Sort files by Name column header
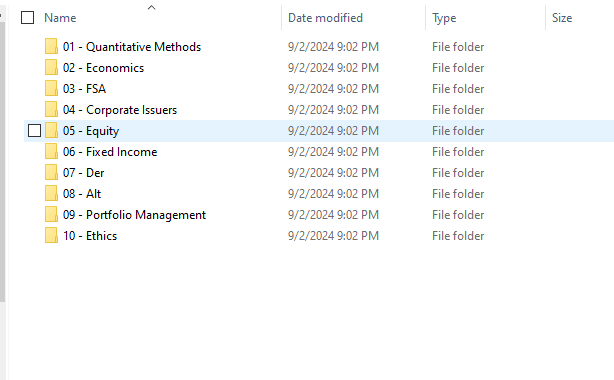 pyautogui.click(x=60, y=18)
